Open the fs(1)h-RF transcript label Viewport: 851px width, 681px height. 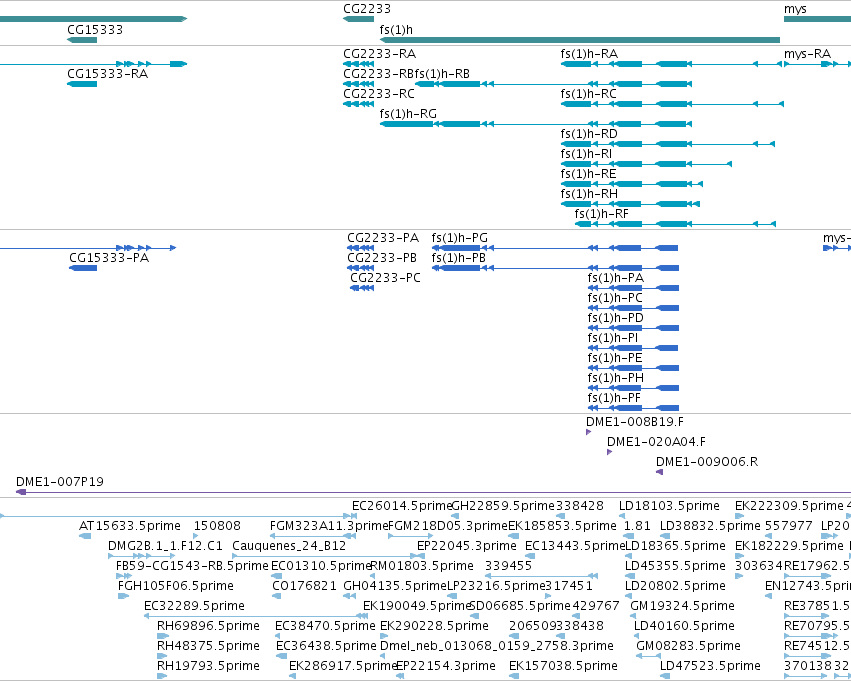pos(602,214)
